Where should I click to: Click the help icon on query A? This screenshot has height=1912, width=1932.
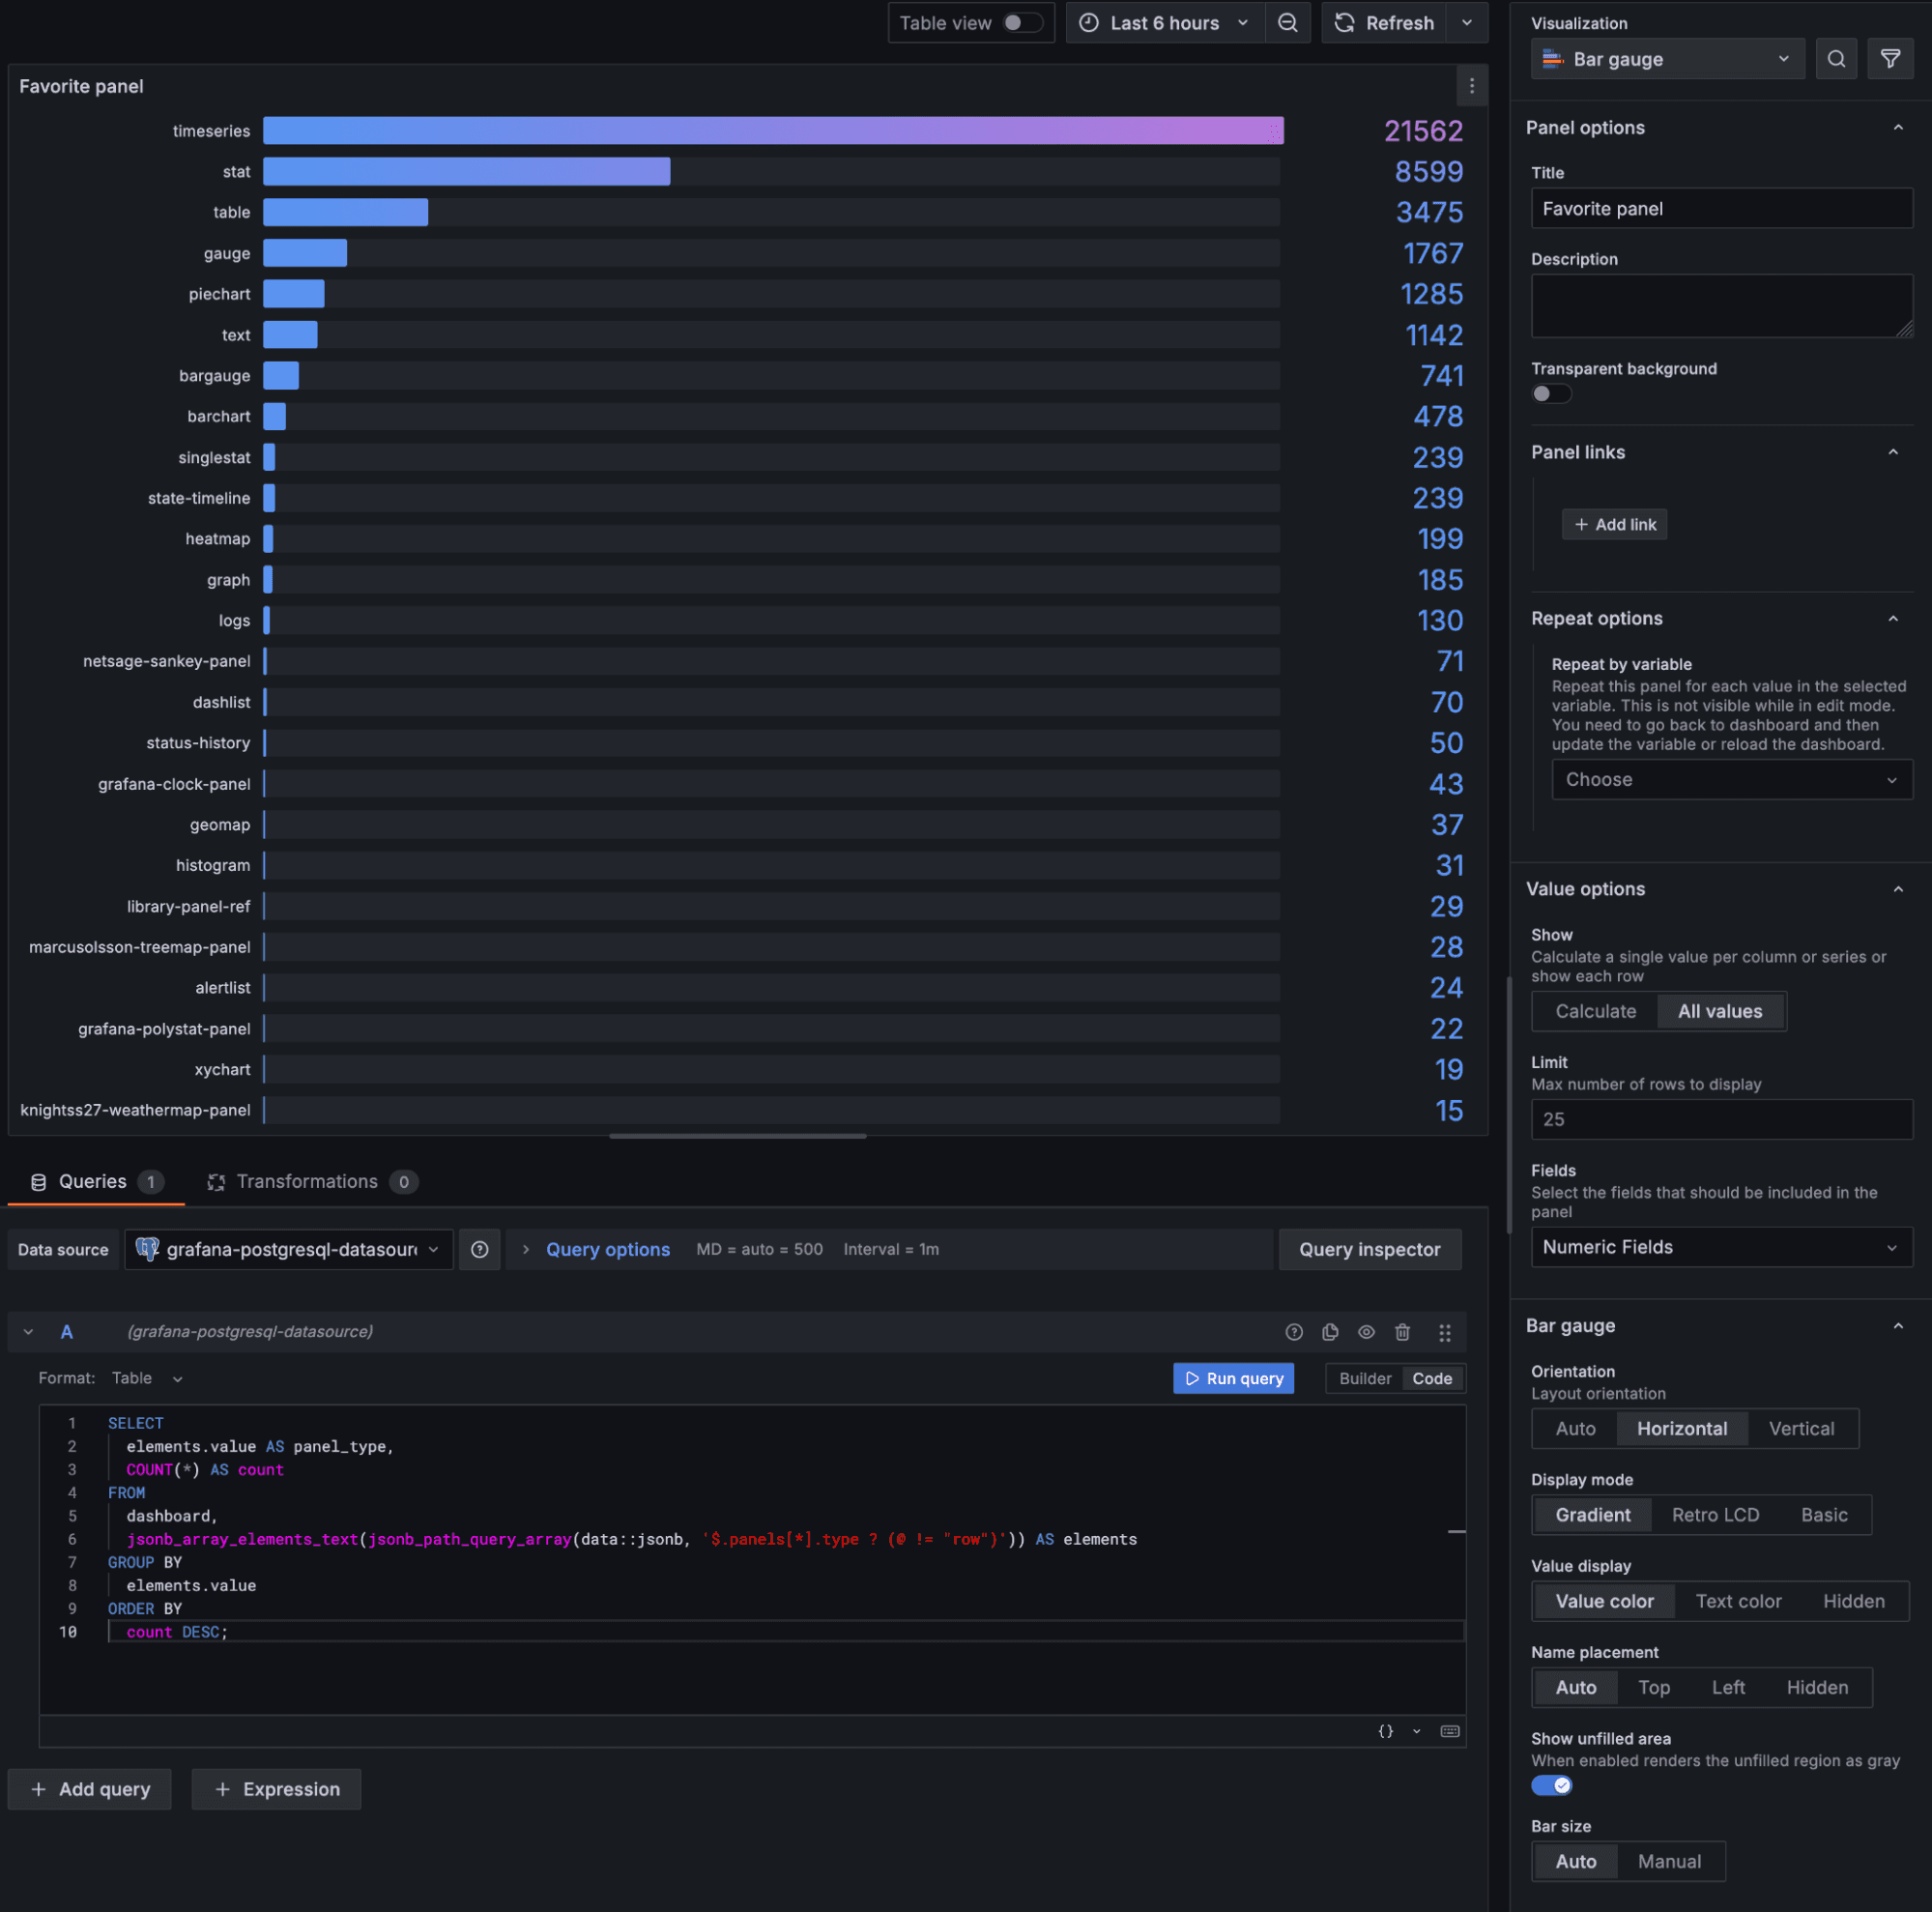pos(1294,1332)
